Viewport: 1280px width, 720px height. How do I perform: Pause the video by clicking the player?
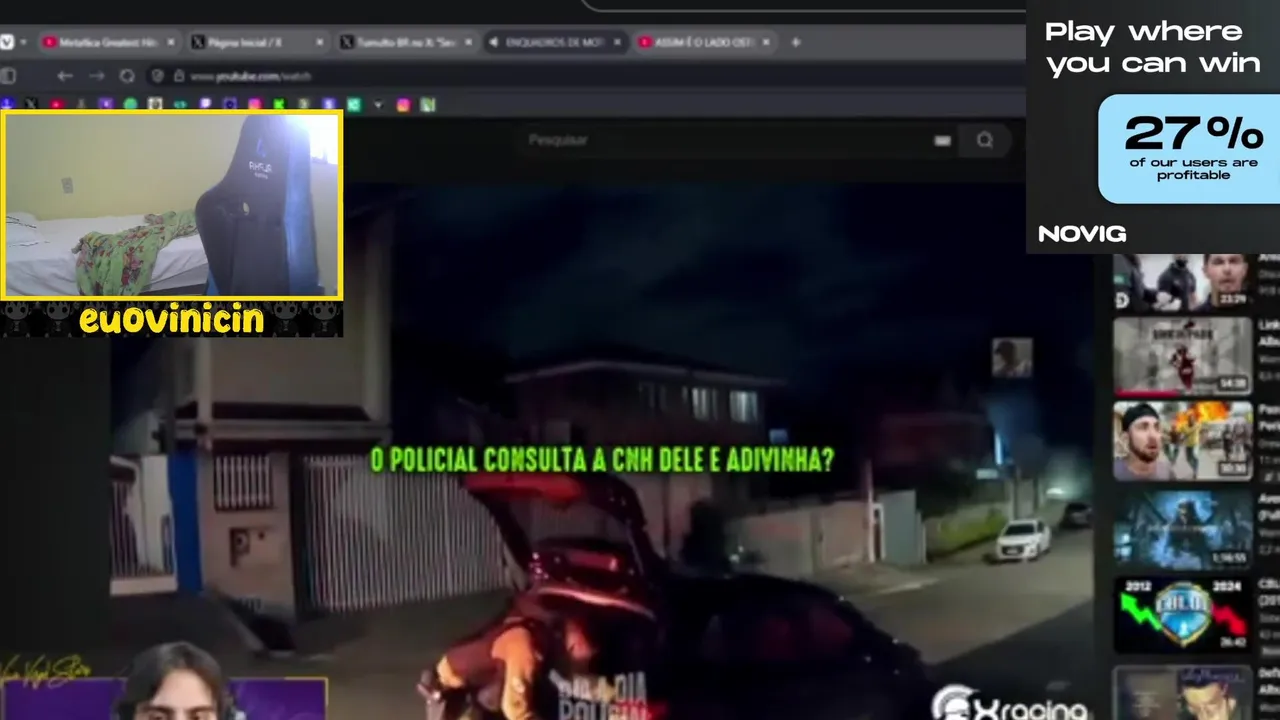tap(600, 450)
